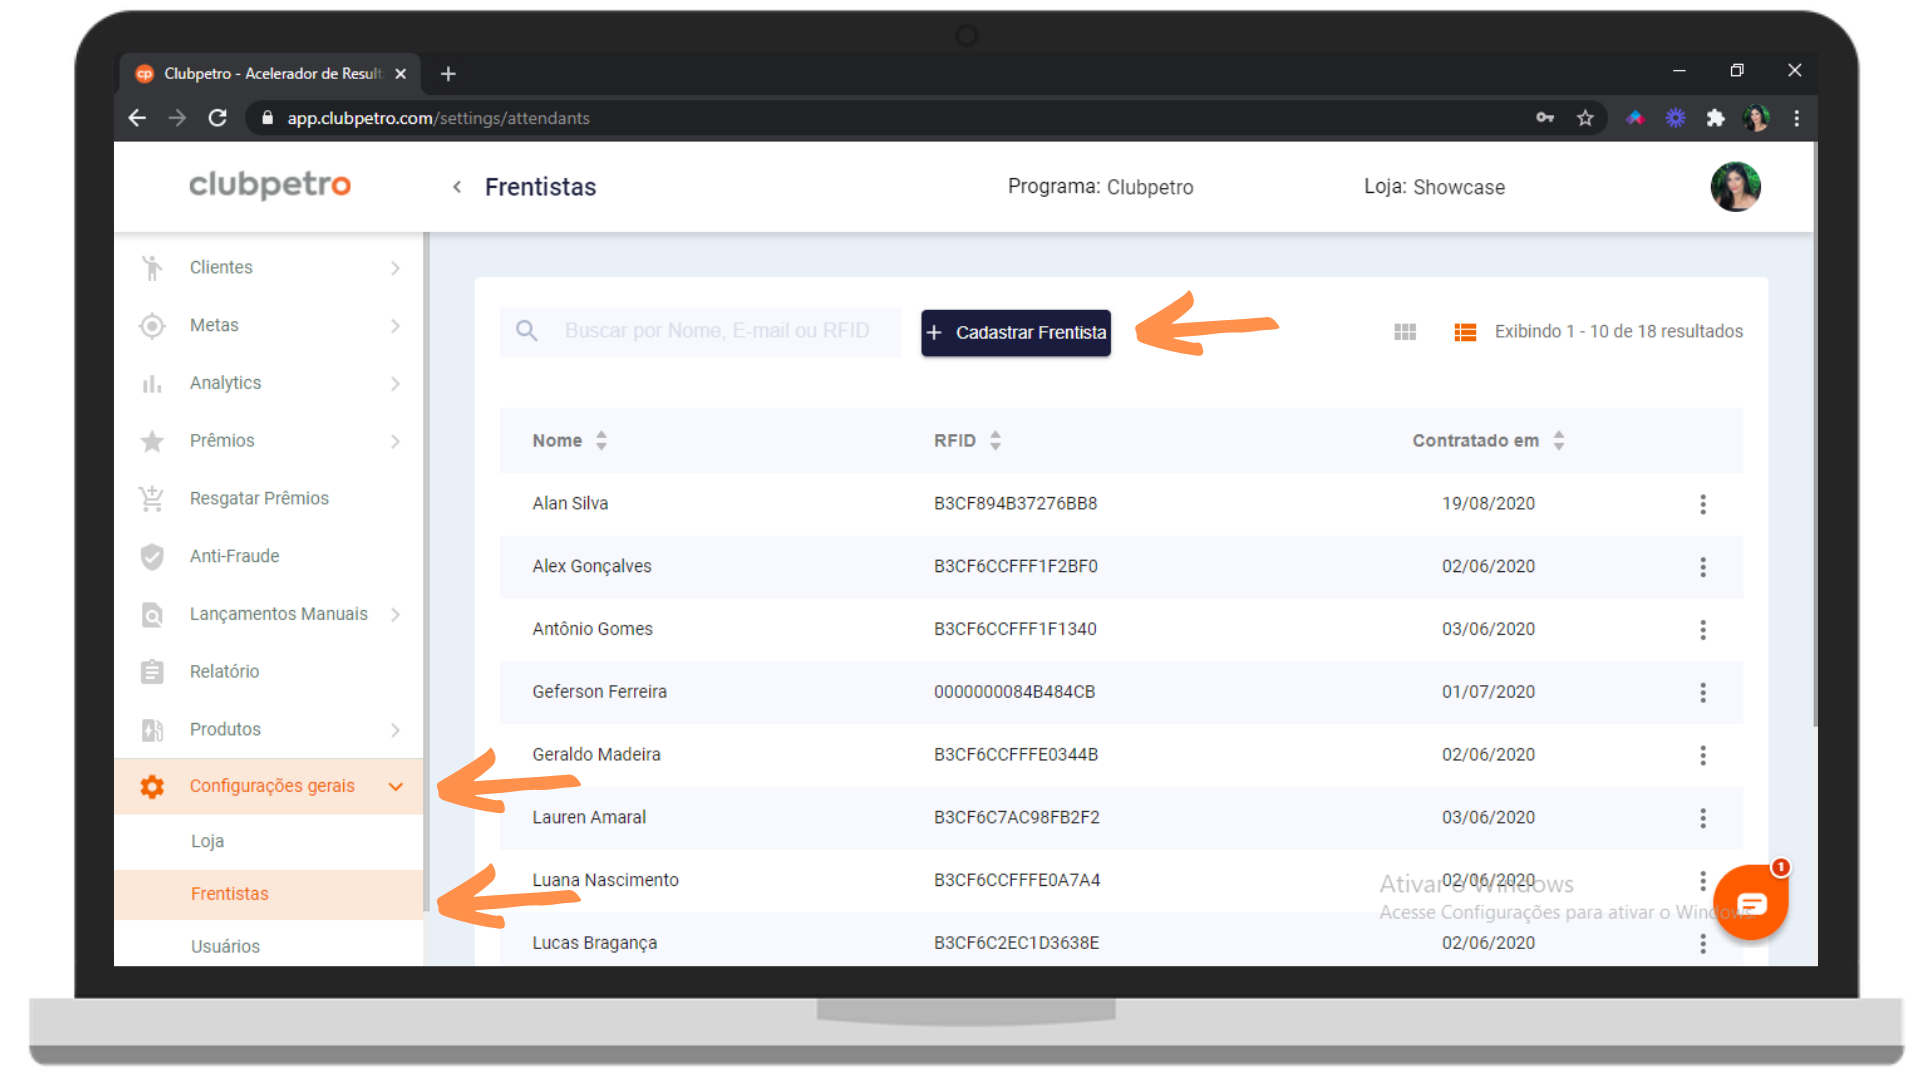
Task: Bookmark page with star icon
Action: pos(1585,118)
